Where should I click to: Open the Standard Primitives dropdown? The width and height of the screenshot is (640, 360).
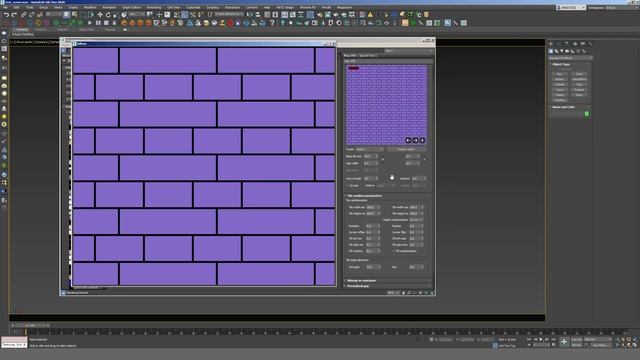(x=570, y=58)
